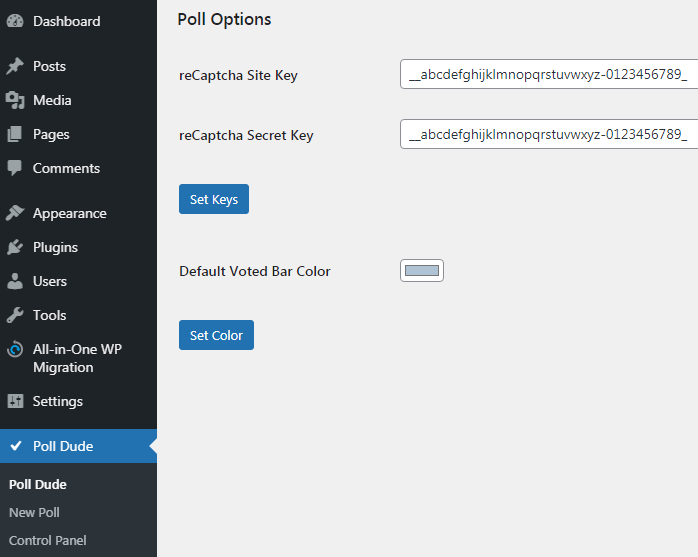Screen dimensions: 698x557
Task: Click the Comments speech bubble icon
Action: point(15,168)
